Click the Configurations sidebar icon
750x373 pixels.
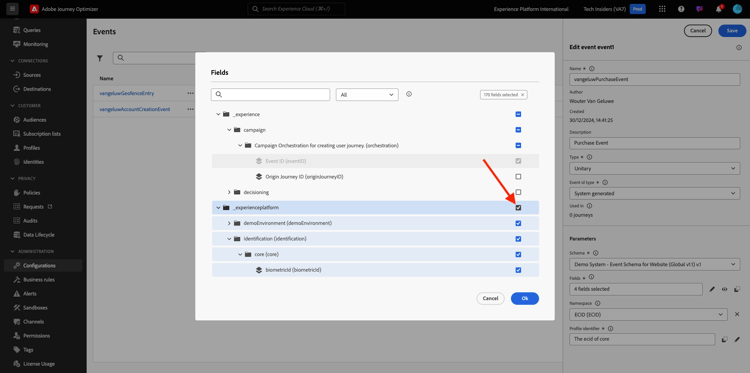point(17,265)
